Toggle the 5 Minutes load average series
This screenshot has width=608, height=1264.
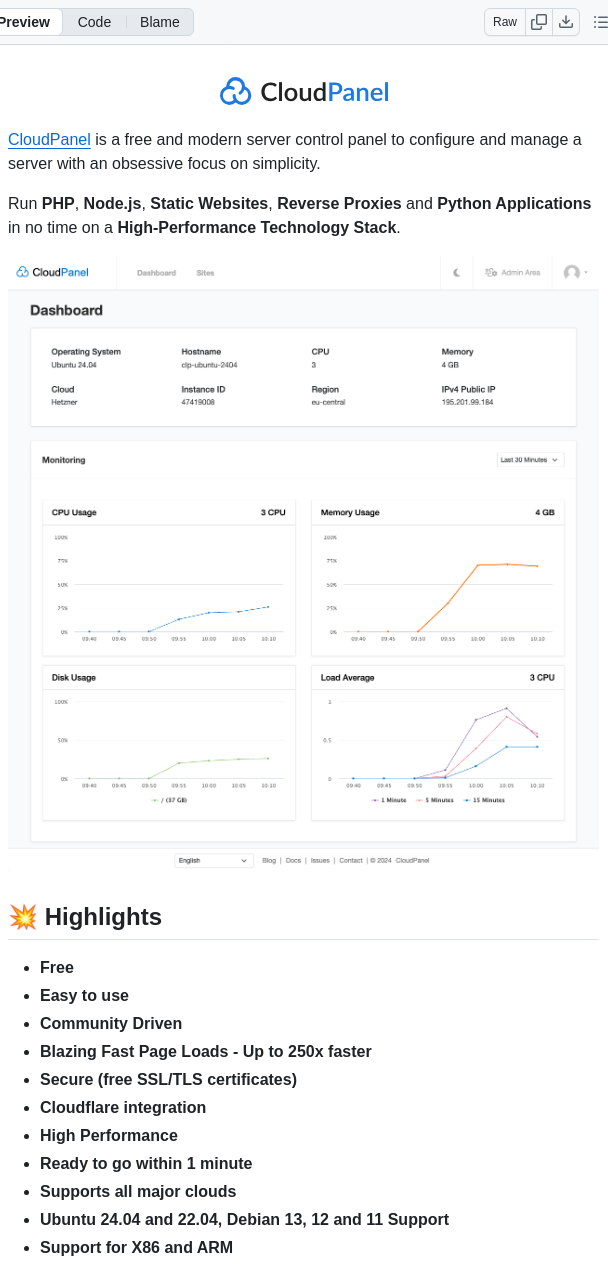click(x=434, y=799)
